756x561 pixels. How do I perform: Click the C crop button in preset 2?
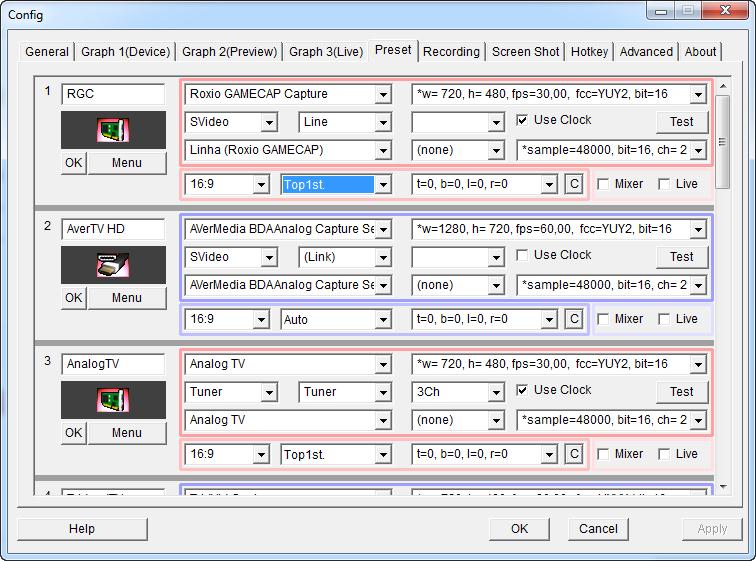pos(574,319)
